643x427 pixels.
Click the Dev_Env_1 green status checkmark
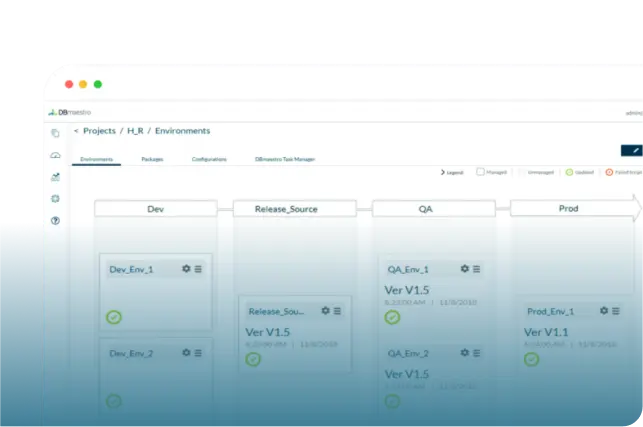(114, 317)
